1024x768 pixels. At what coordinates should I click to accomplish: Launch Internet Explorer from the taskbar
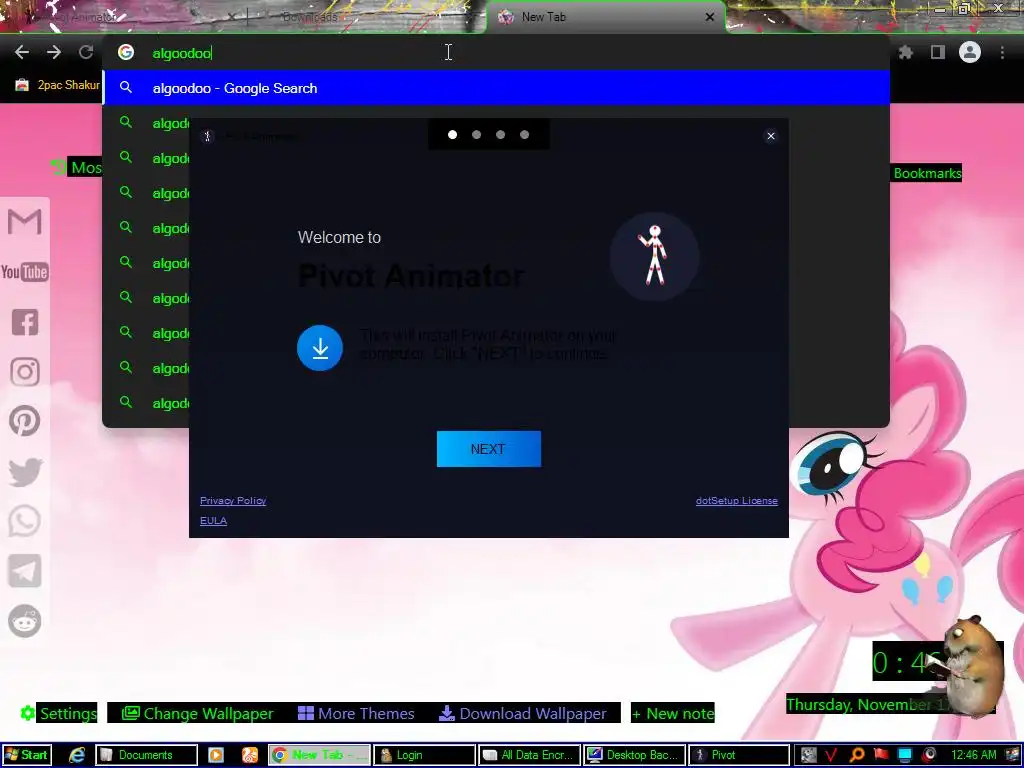(77, 755)
